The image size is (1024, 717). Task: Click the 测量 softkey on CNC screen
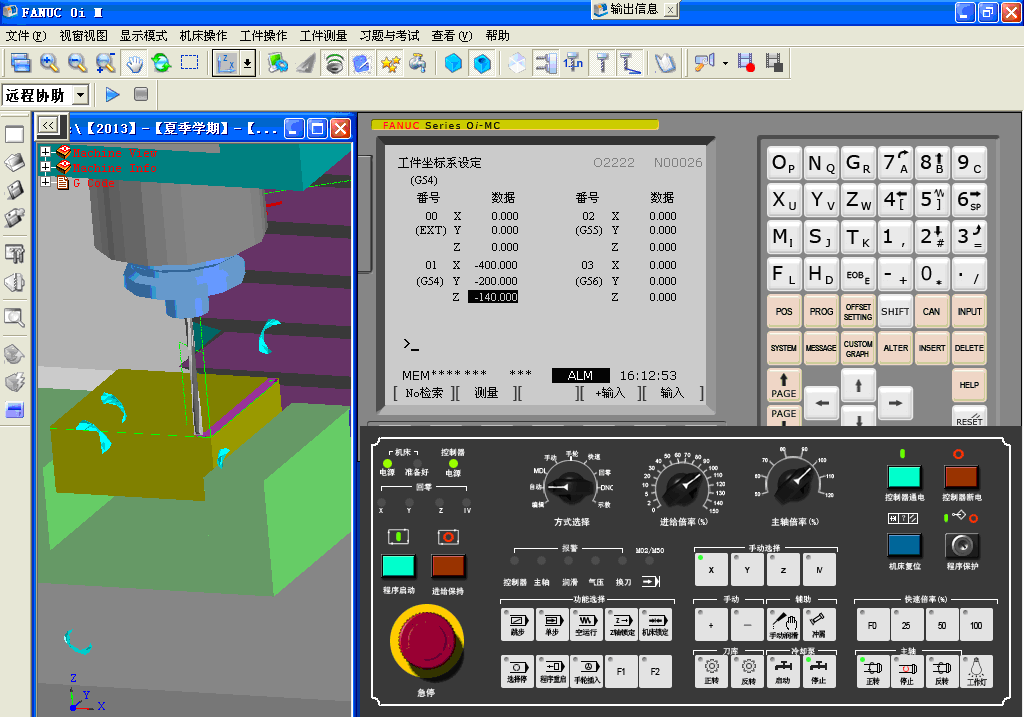click(x=486, y=393)
